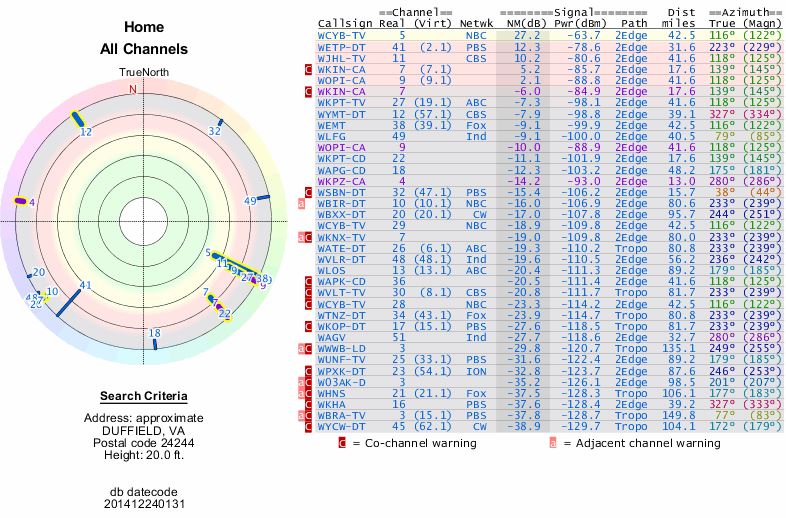Open the WJHL-TV callsign entry
This screenshot has width=786, height=518.
pyautogui.click(x=340, y=57)
